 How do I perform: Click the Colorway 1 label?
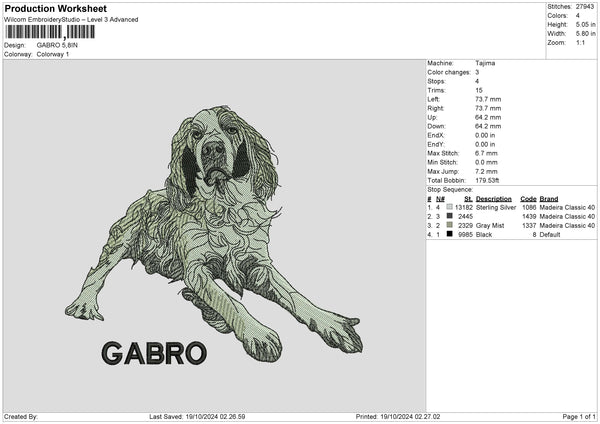click(x=54, y=54)
